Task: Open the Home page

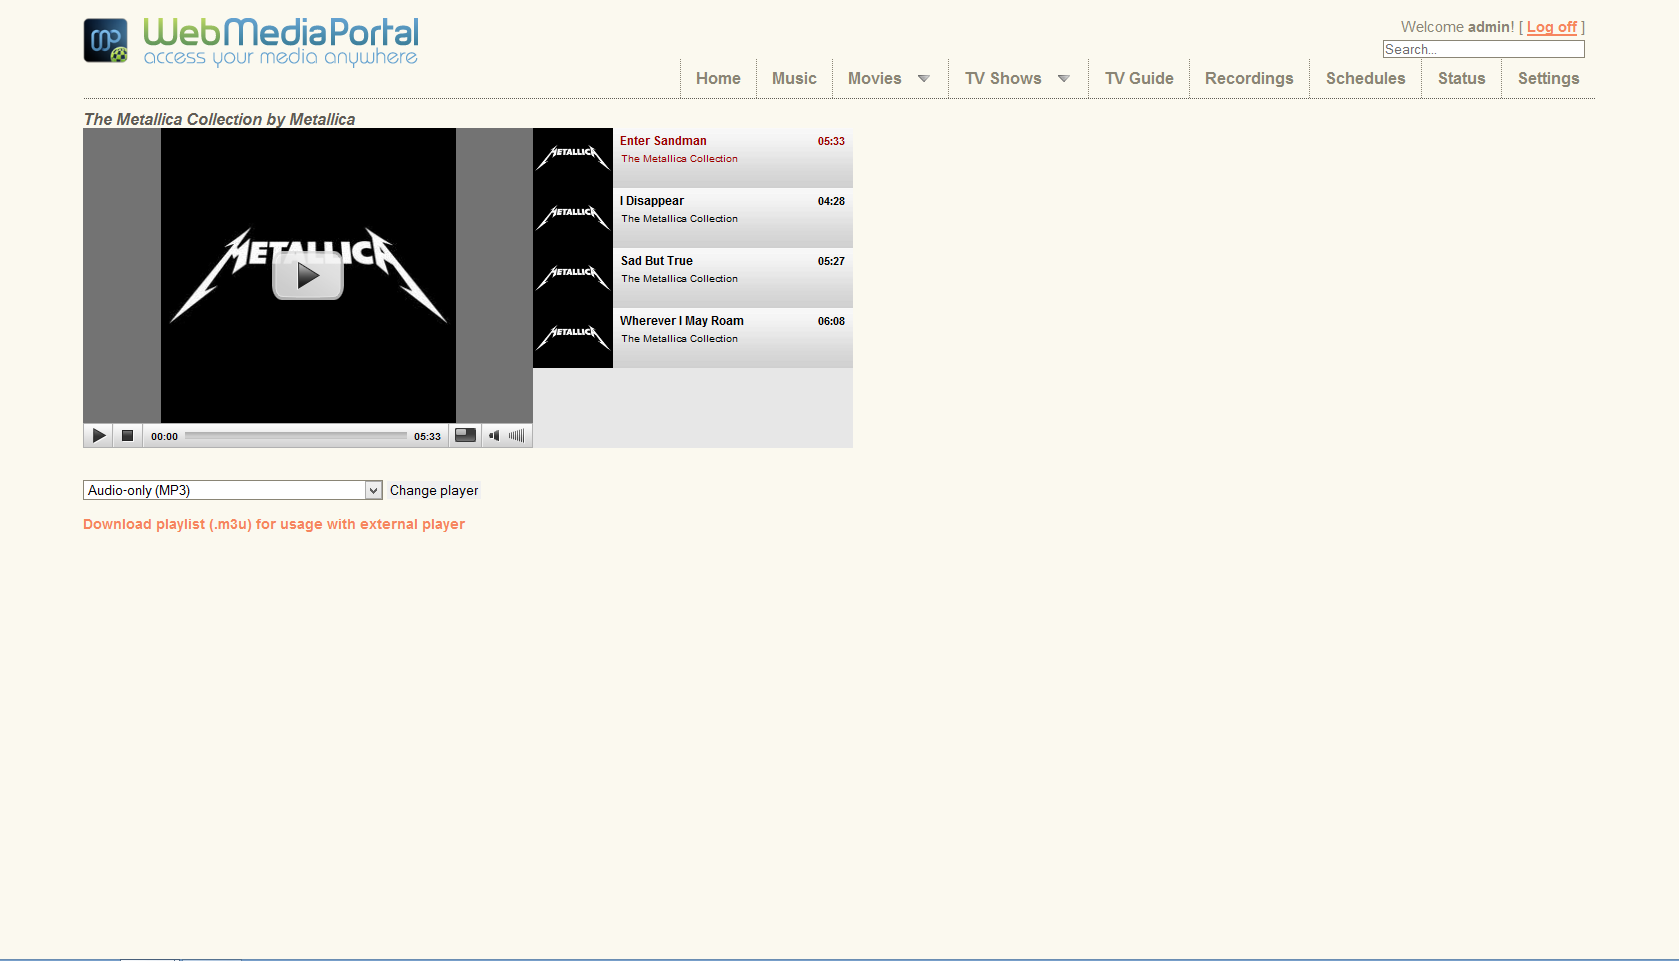Action: (718, 78)
